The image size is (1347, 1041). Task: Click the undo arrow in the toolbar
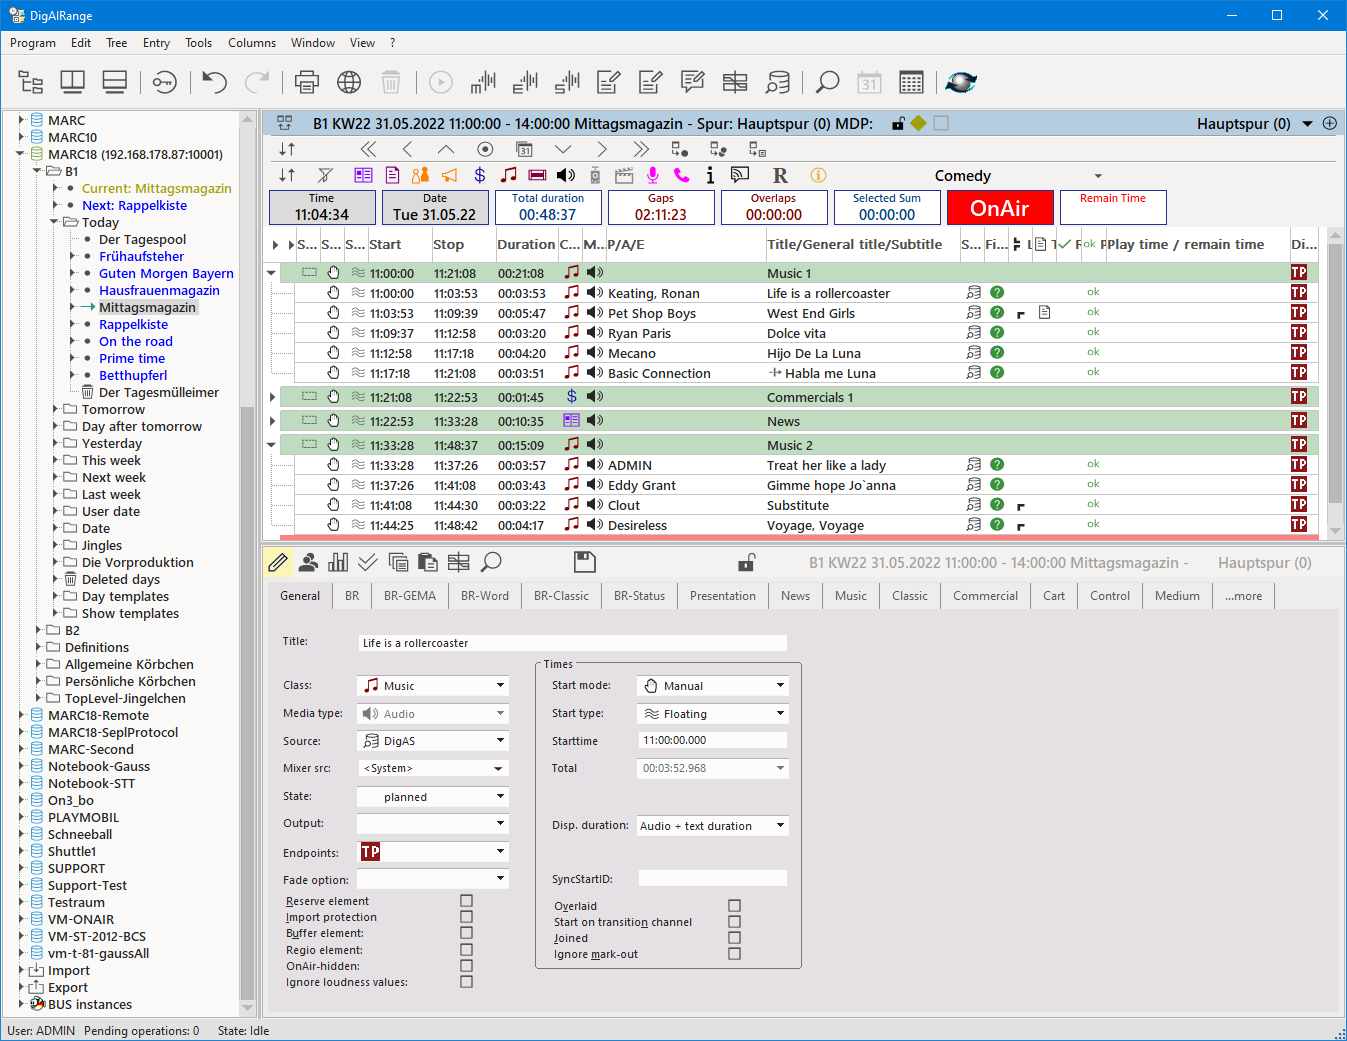point(215,82)
